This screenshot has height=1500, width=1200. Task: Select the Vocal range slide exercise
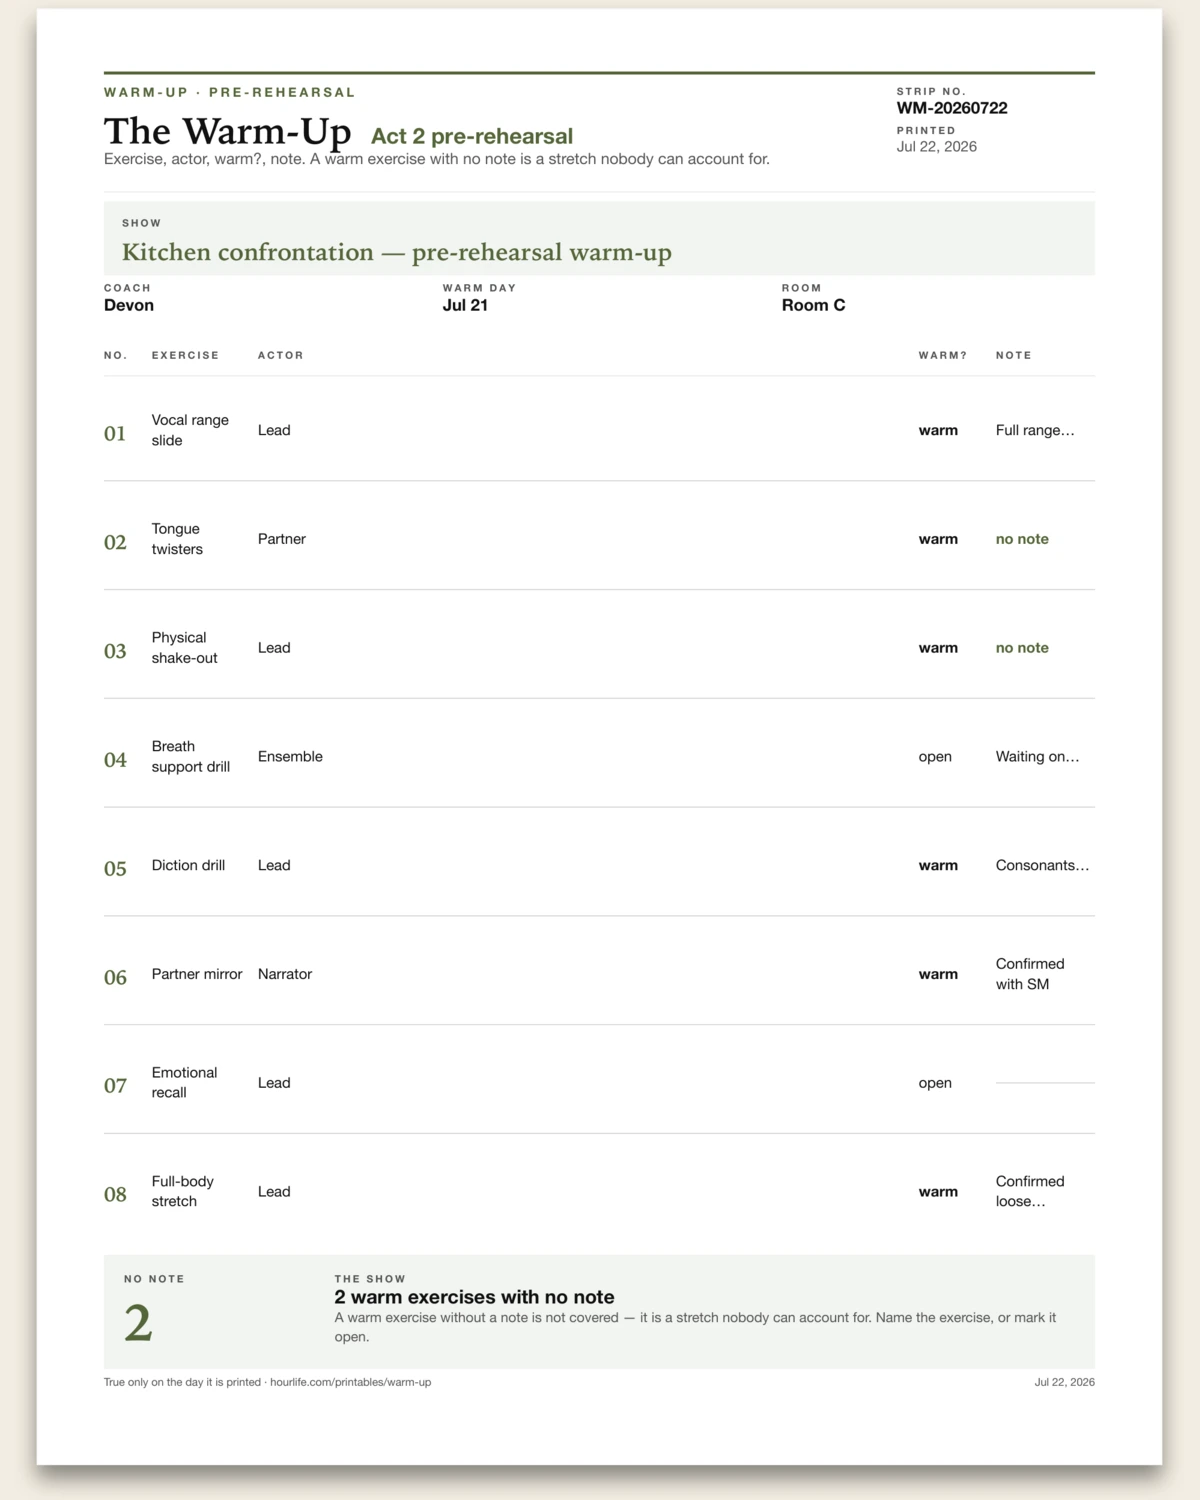click(x=190, y=430)
